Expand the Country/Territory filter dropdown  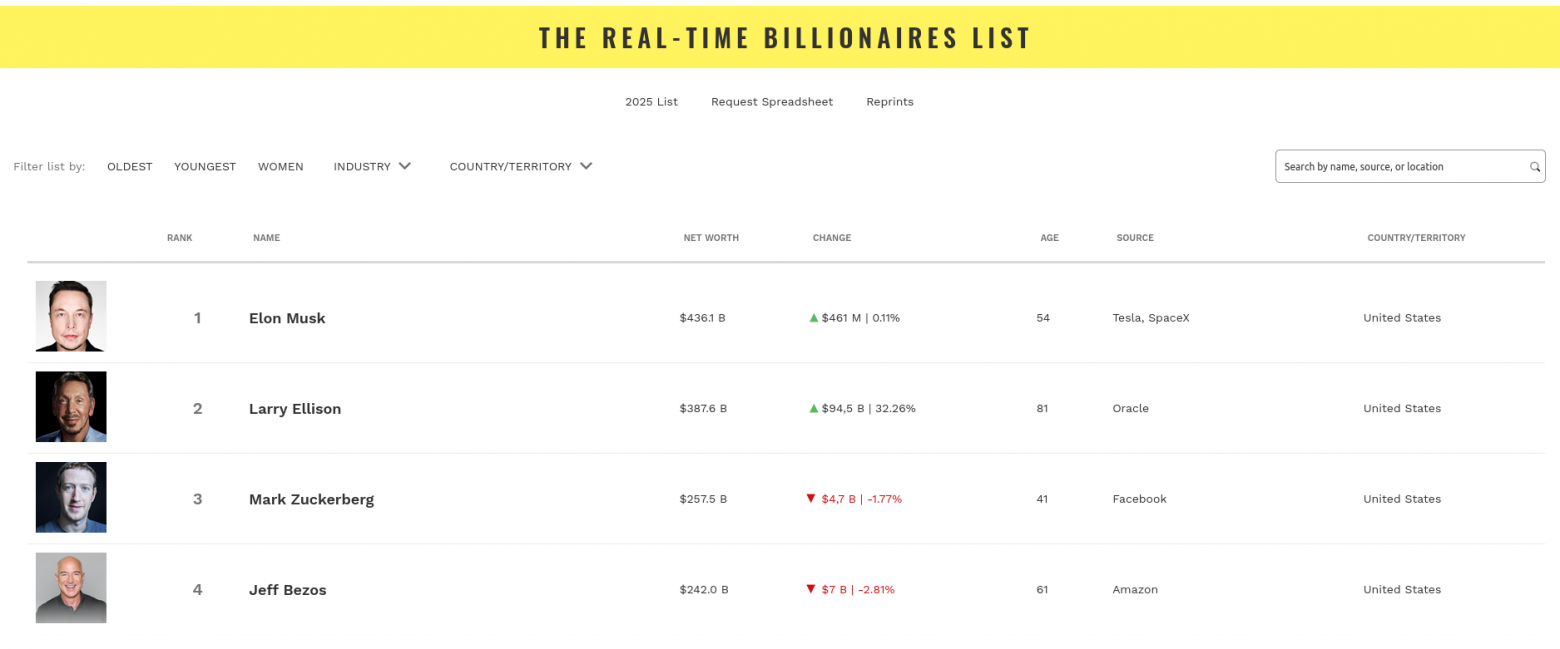tap(520, 166)
